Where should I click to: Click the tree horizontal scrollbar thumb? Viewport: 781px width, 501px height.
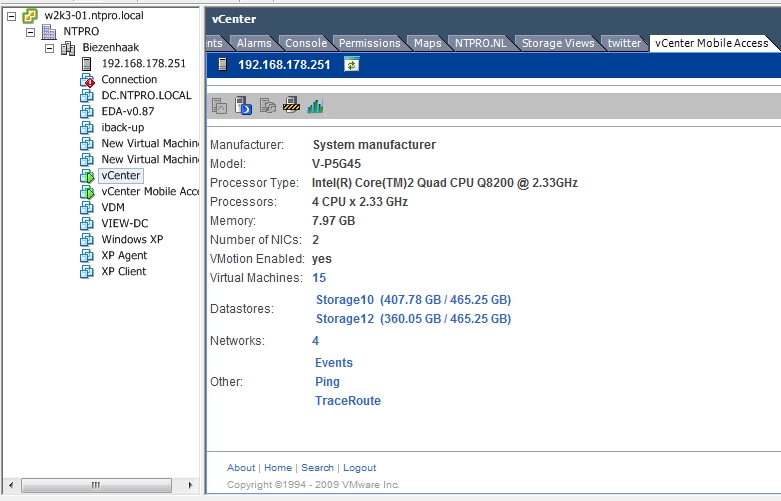96,485
